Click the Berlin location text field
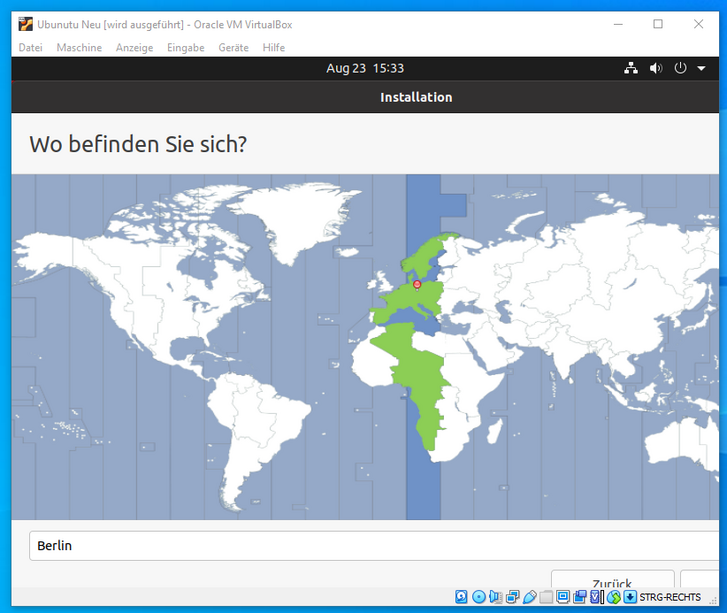Screen dimensions: 727x613 tap(370, 546)
